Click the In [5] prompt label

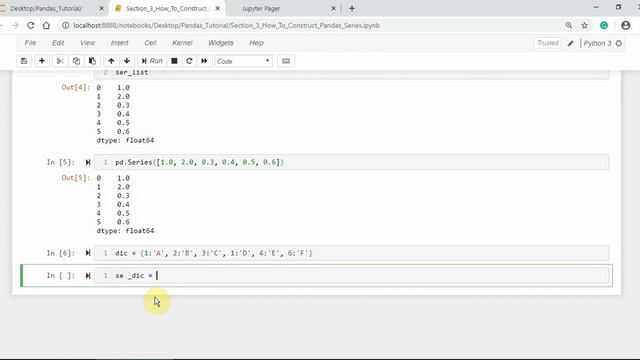tap(61, 162)
